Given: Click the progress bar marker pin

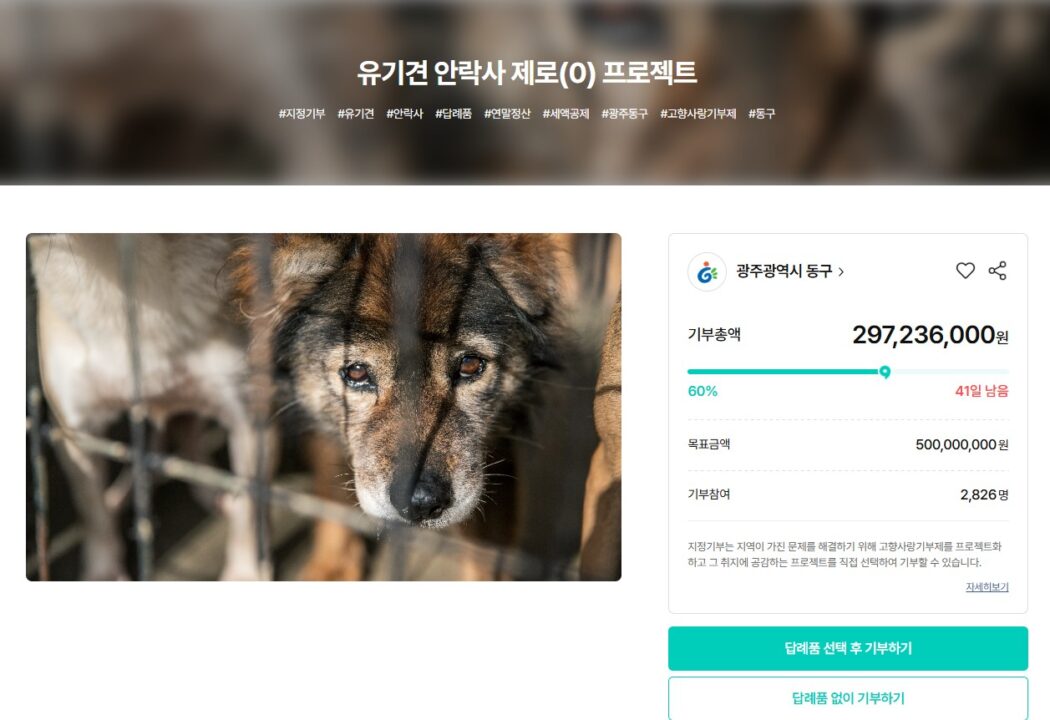Looking at the screenshot, I should [x=885, y=372].
